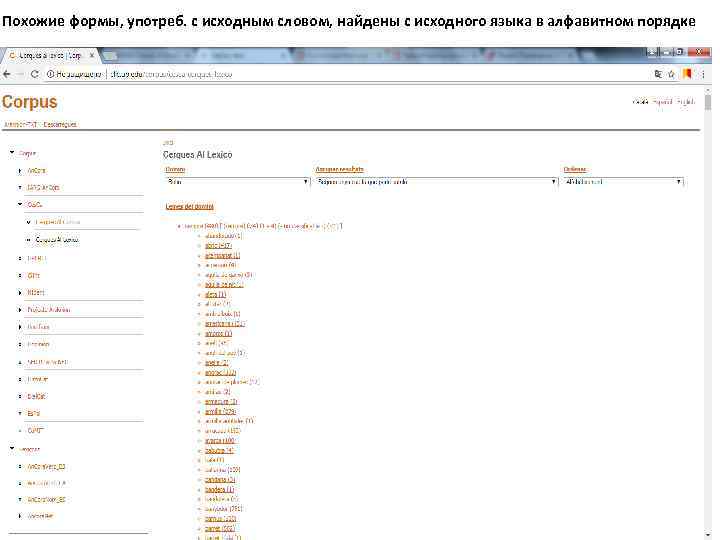Image resolution: width=720 pixels, height=540 pixels.
Task: Close the Cerques al lexico browser tab
Action: click(x=92, y=56)
